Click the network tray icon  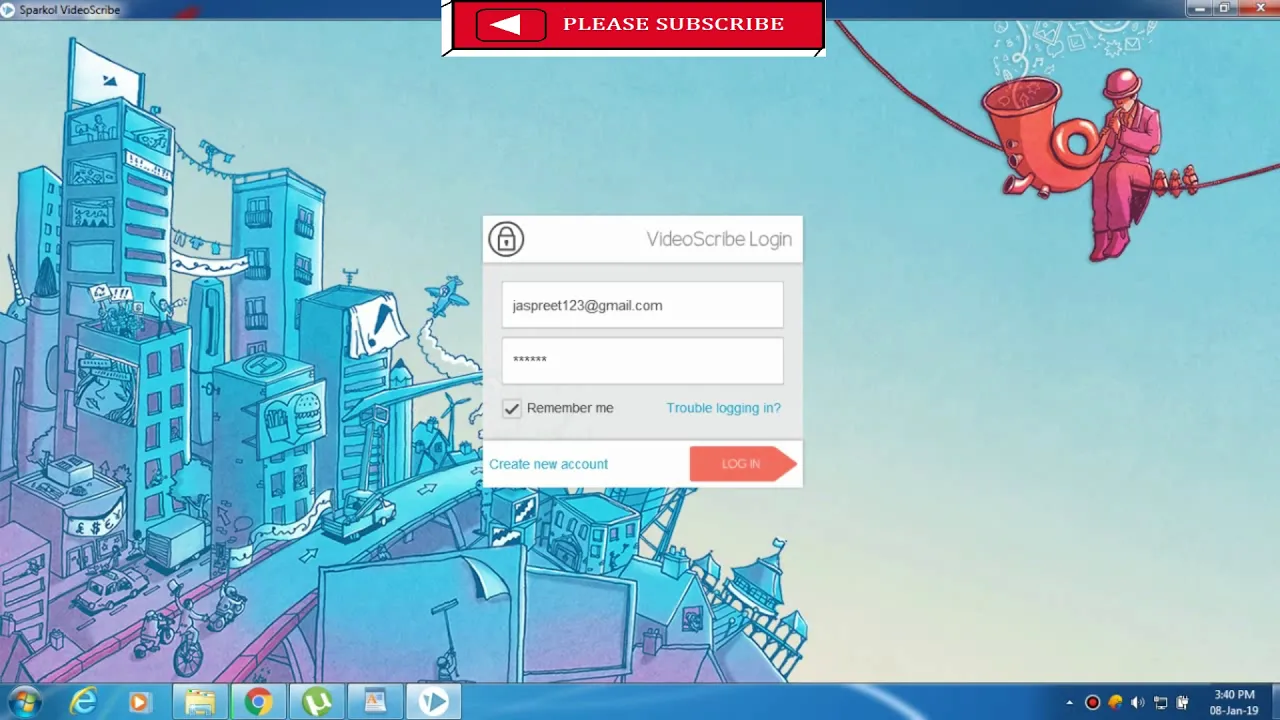[x=1161, y=703]
